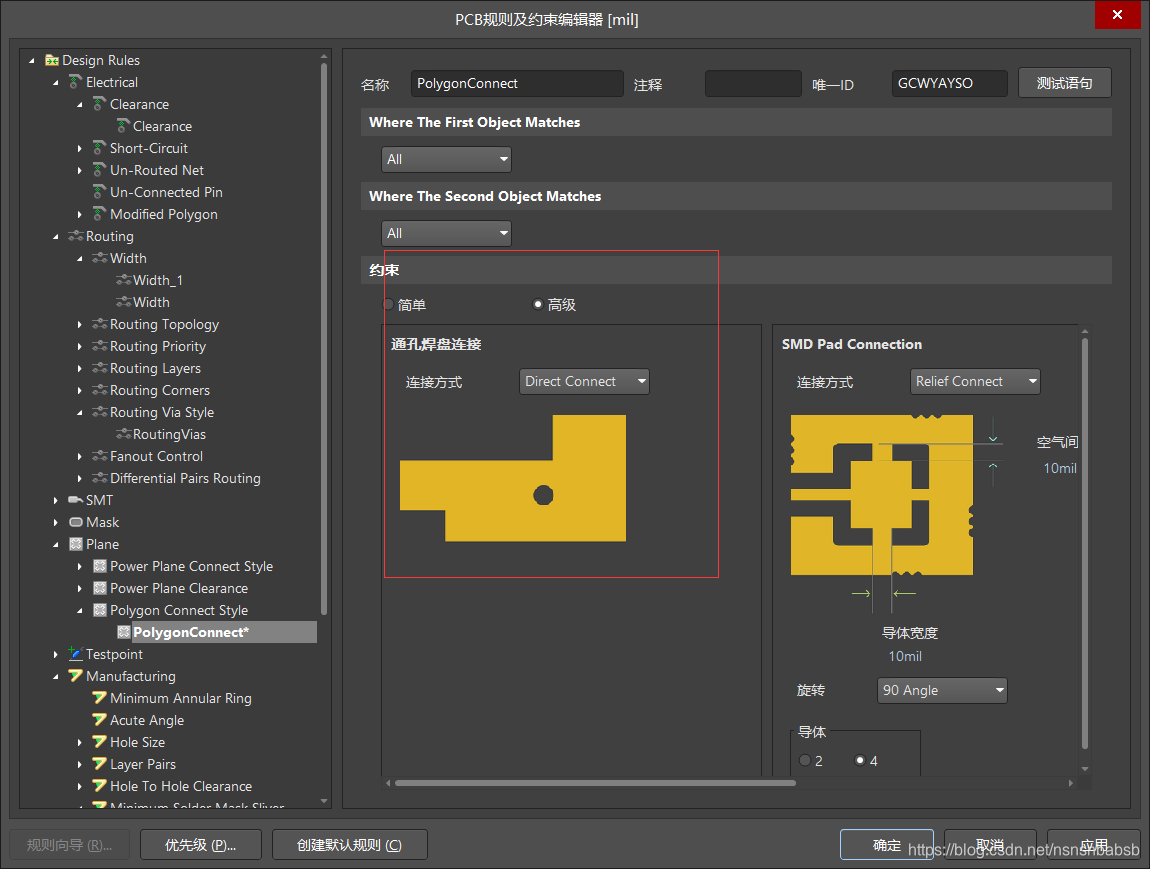Select the Polygon Connect Style item
Viewport: 1150px width, 869px height.
click(179, 610)
